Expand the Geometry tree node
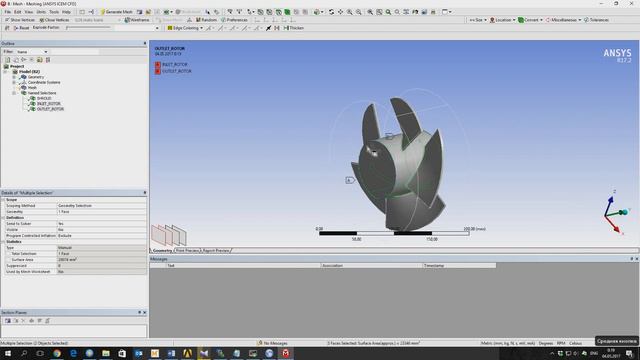The image size is (640, 360). point(14,77)
